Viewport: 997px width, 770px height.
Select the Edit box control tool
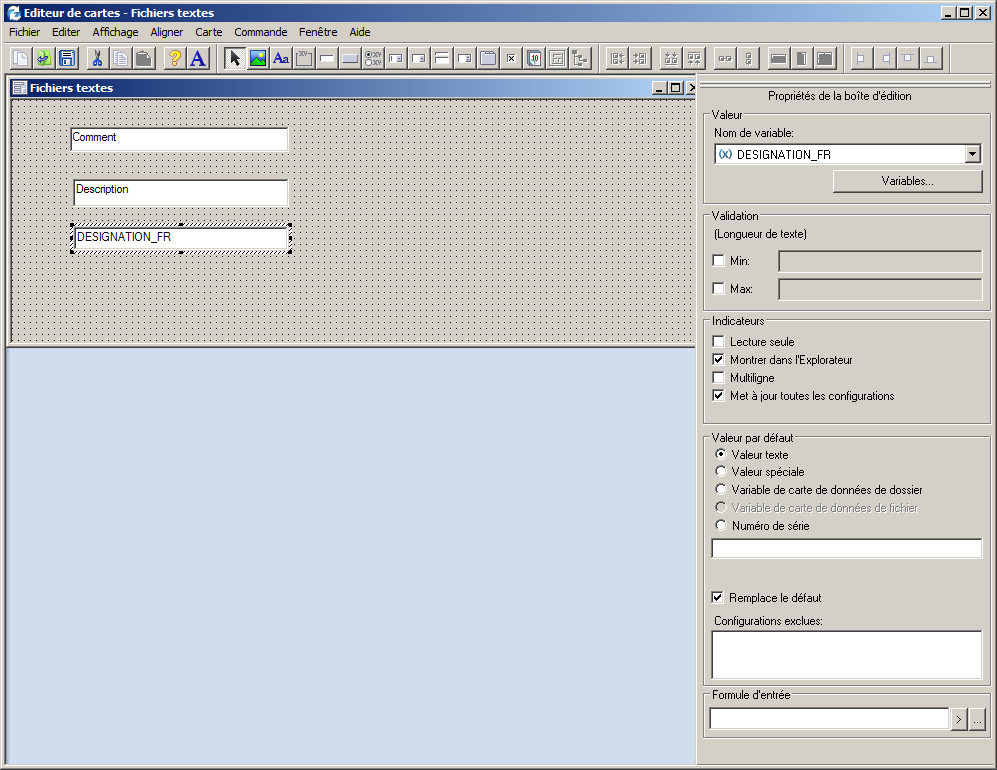(327, 58)
